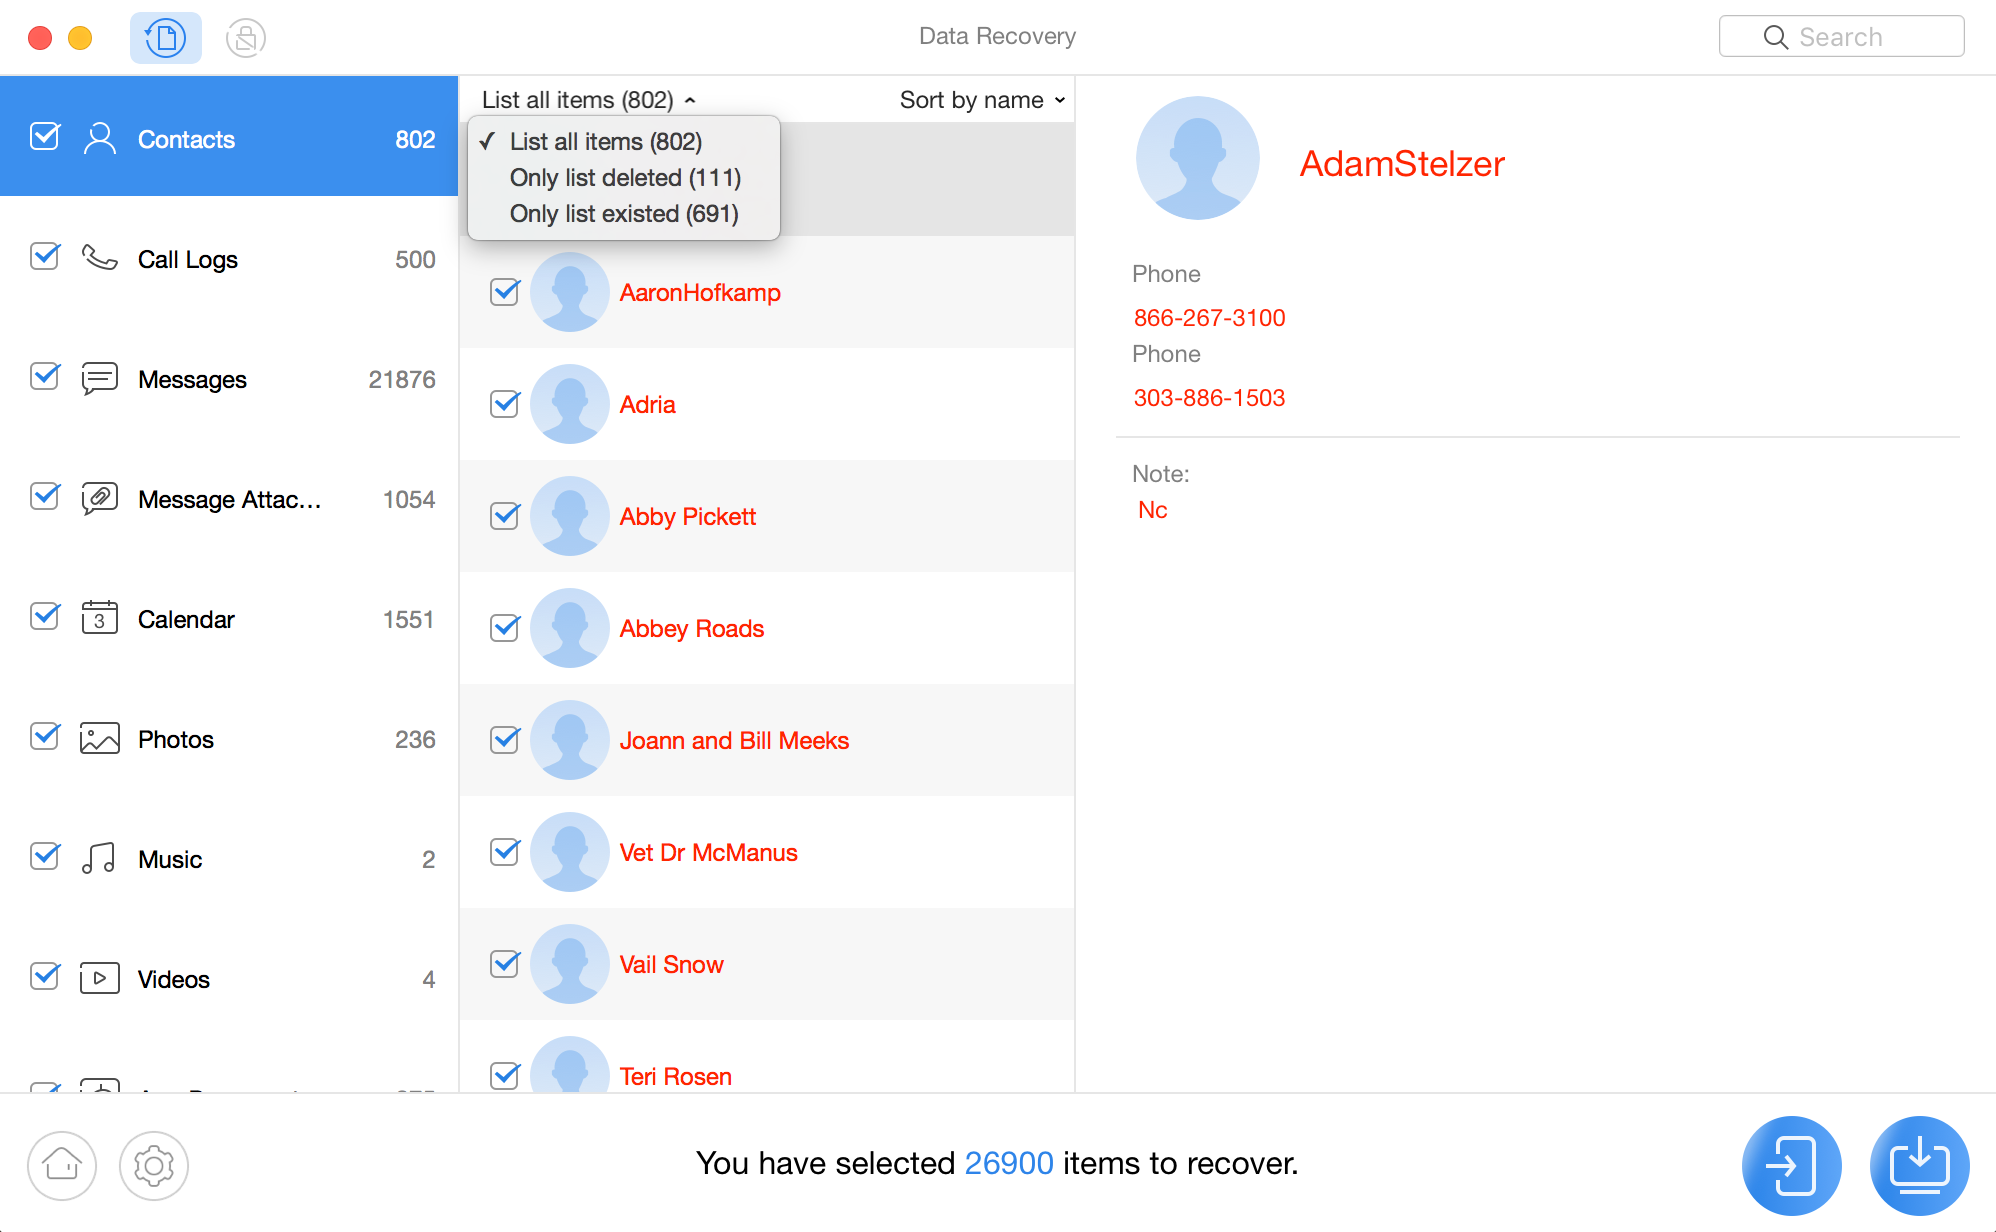
Task: Click the Contacts sidebar icon
Action: (x=98, y=138)
